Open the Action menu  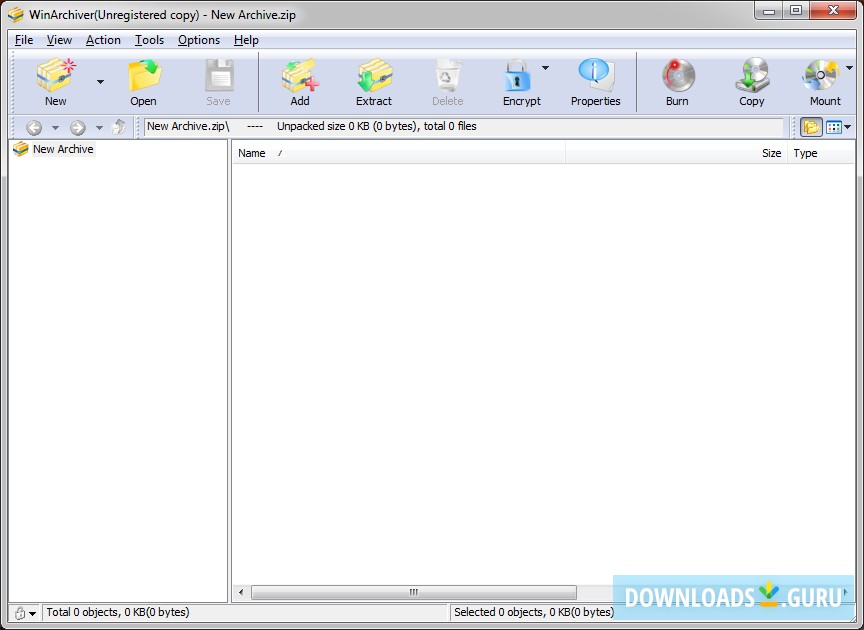pos(103,40)
